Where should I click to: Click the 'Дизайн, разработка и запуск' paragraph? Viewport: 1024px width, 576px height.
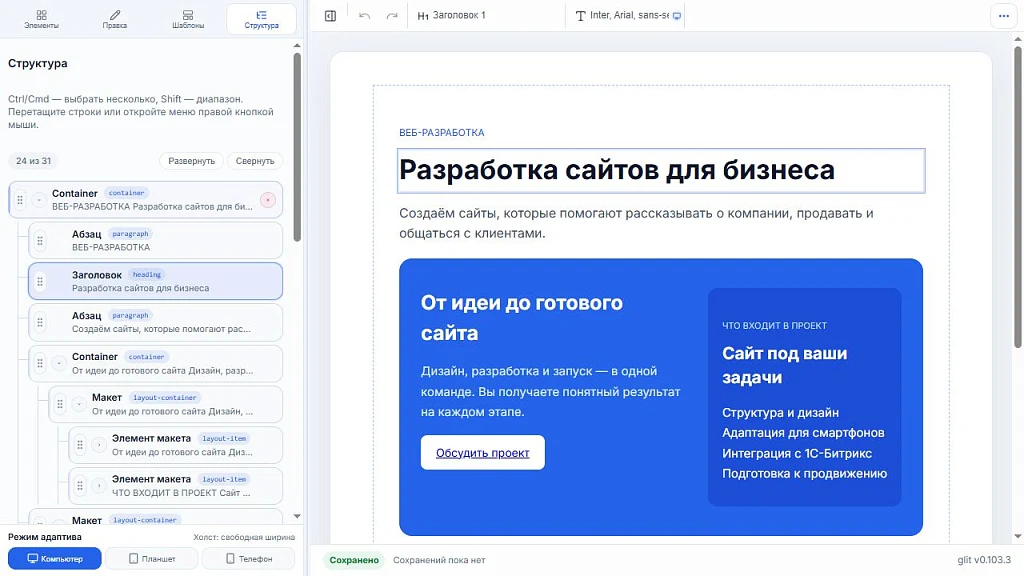[x=551, y=391]
